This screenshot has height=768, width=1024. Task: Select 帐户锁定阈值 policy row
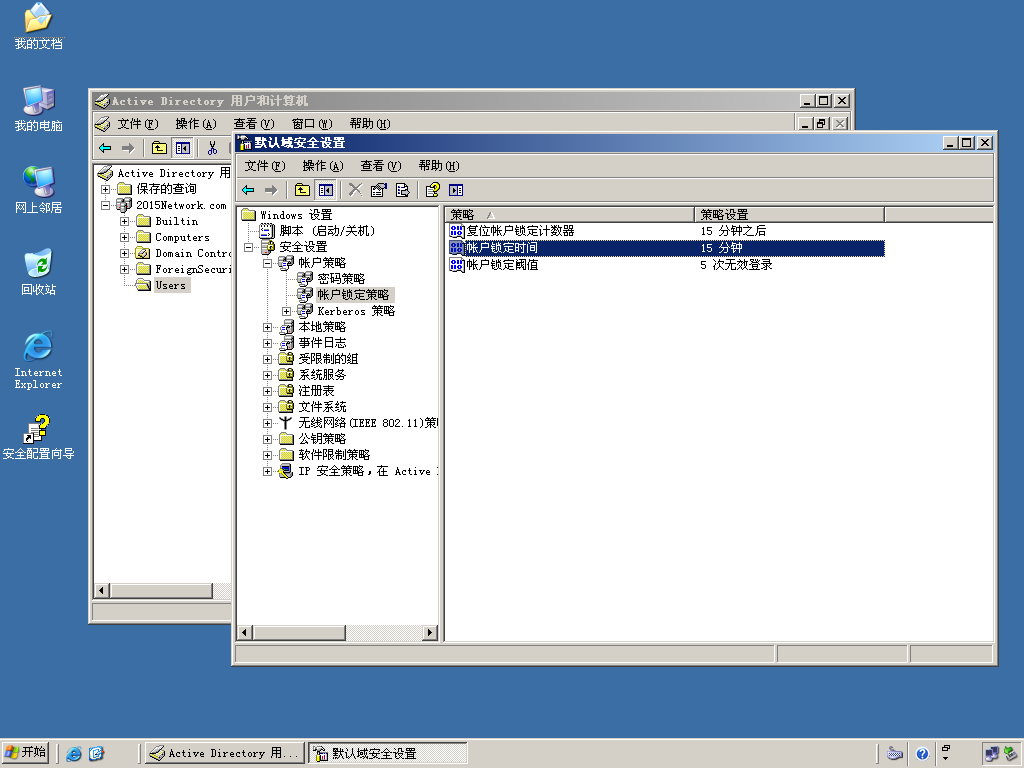point(665,264)
